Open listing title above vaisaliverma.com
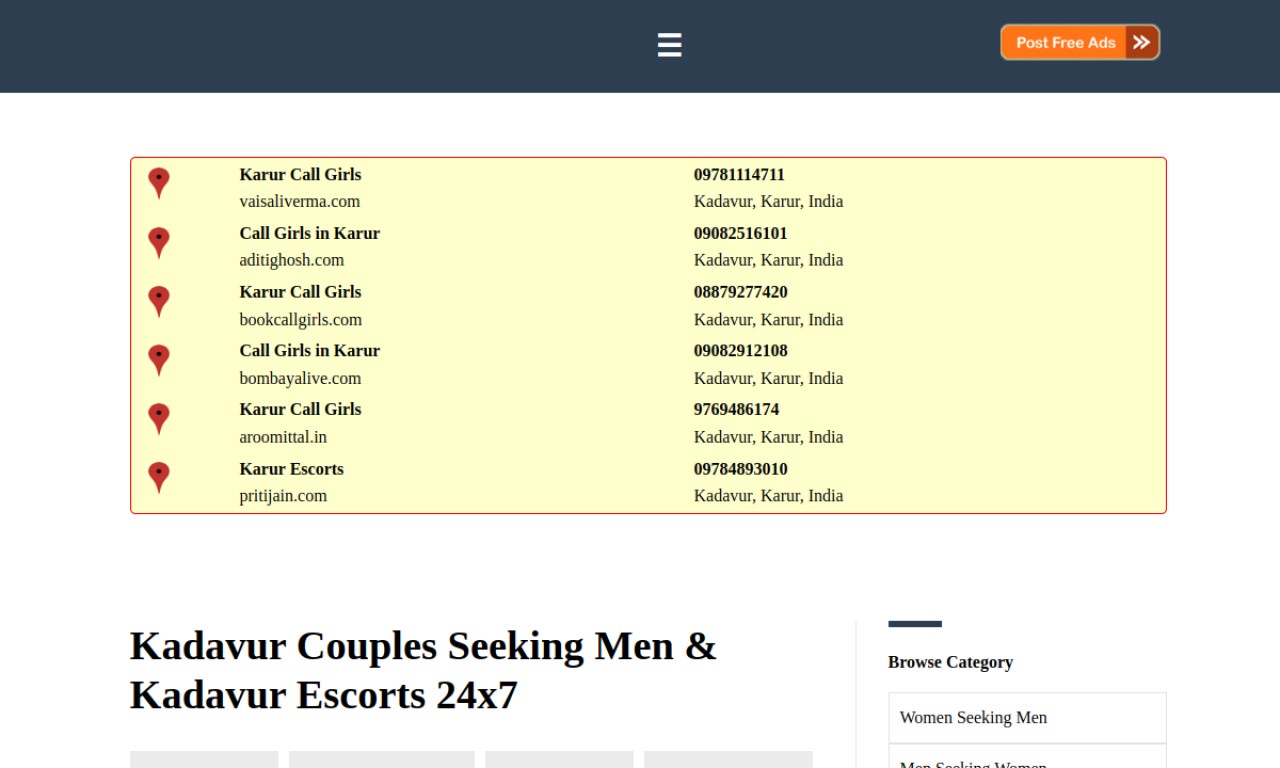This screenshot has width=1280, height=768. [x=300, y=174]
